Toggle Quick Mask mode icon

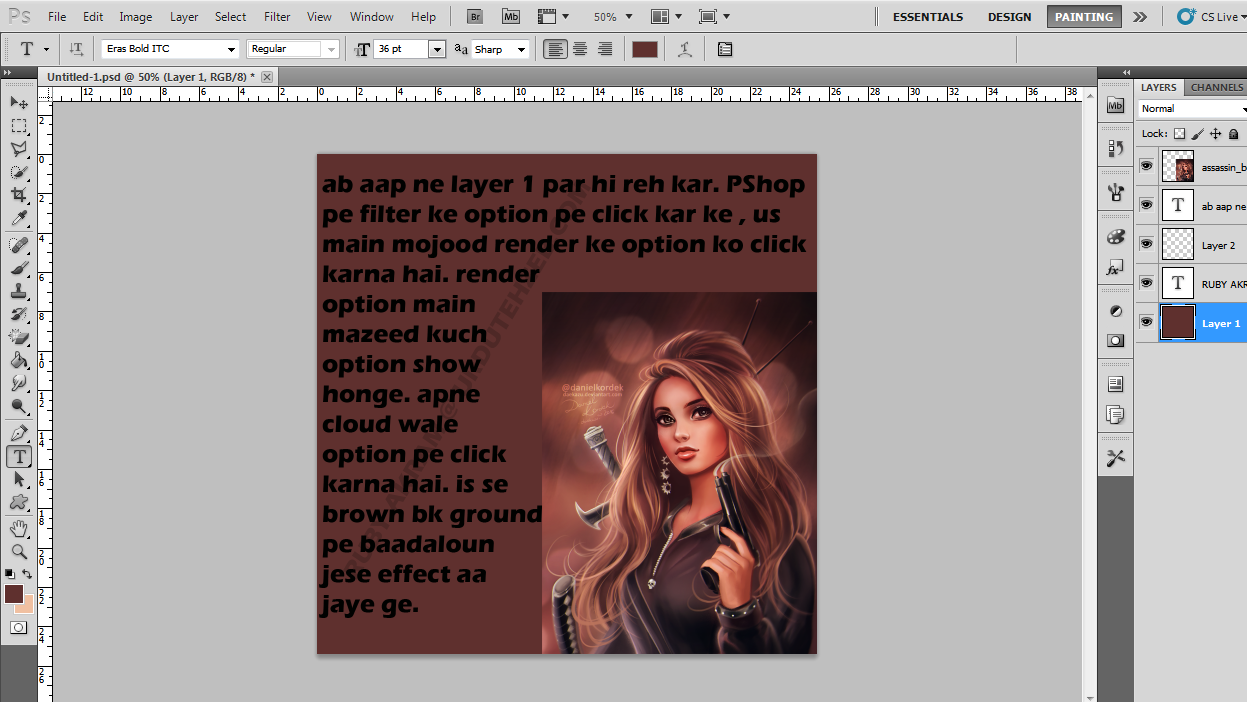pyautogui.click(x=19, y=627)
